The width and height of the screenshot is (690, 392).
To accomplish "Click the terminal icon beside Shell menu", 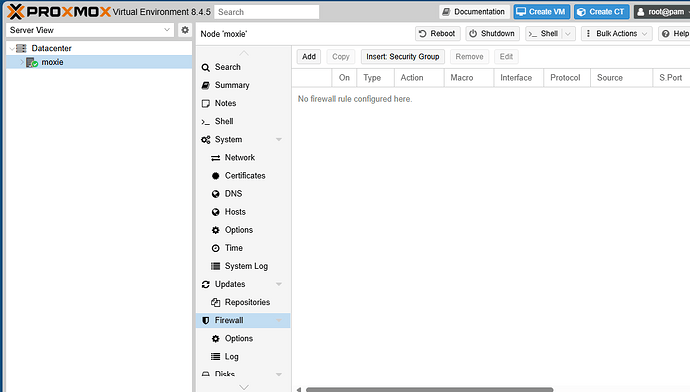I will point(206,121).
